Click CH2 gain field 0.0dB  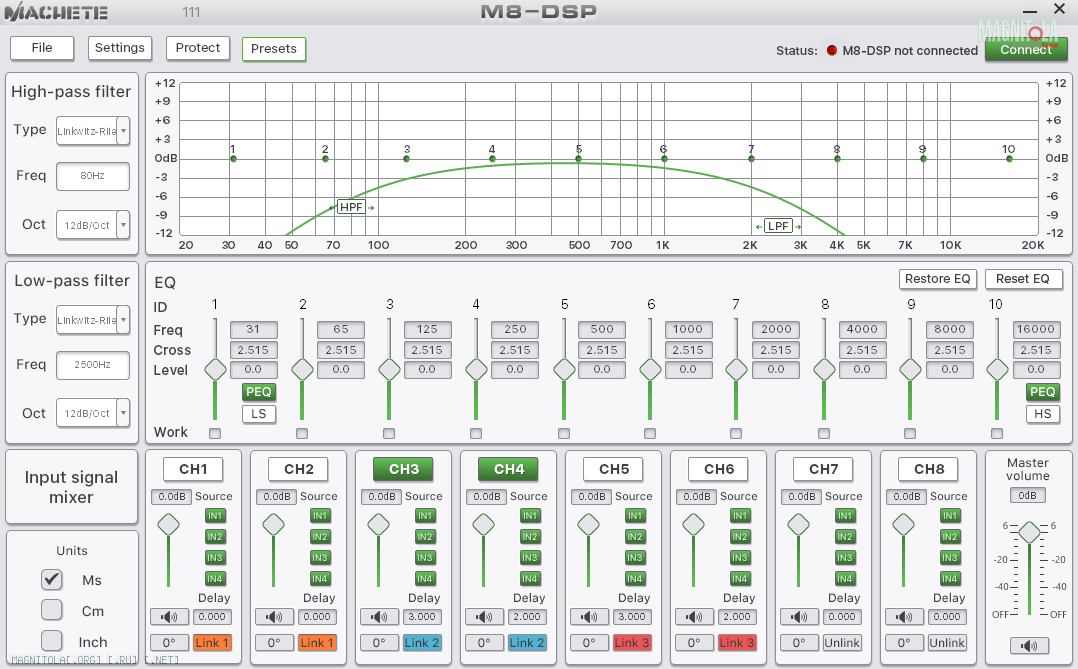click(x=277, y=496)
